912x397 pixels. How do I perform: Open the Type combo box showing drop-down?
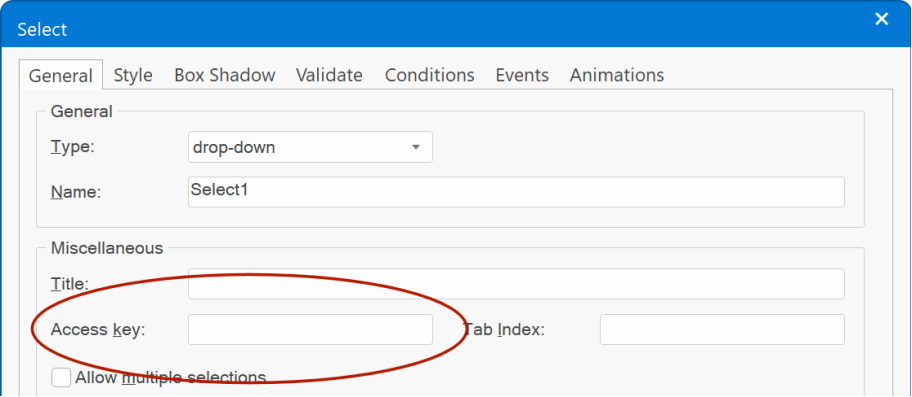(311, 147)
